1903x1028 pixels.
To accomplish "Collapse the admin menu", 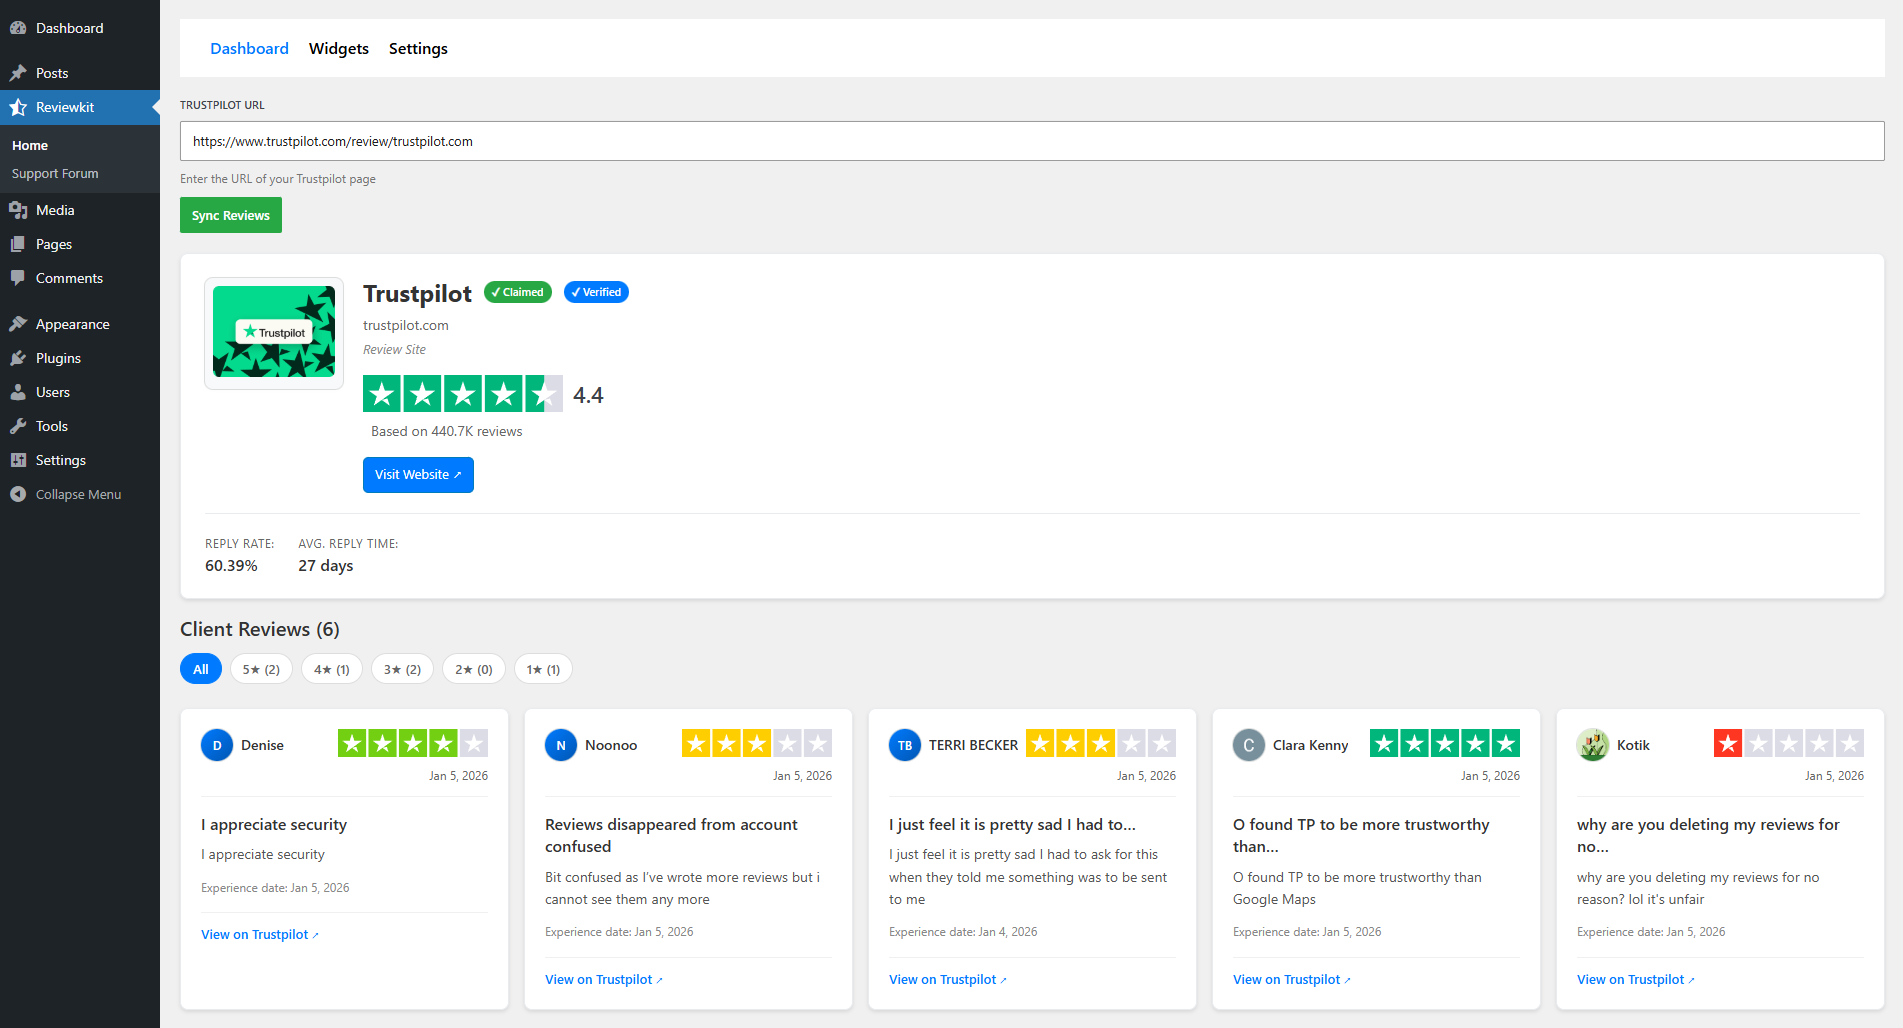I will [x=66, y=494].
